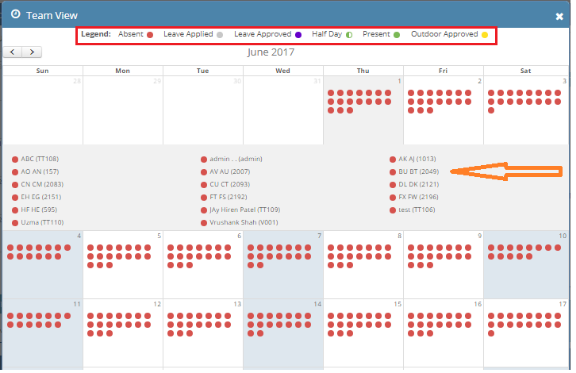Select the June 2017 month title
The image size is (576, 373).
point(271,52)
